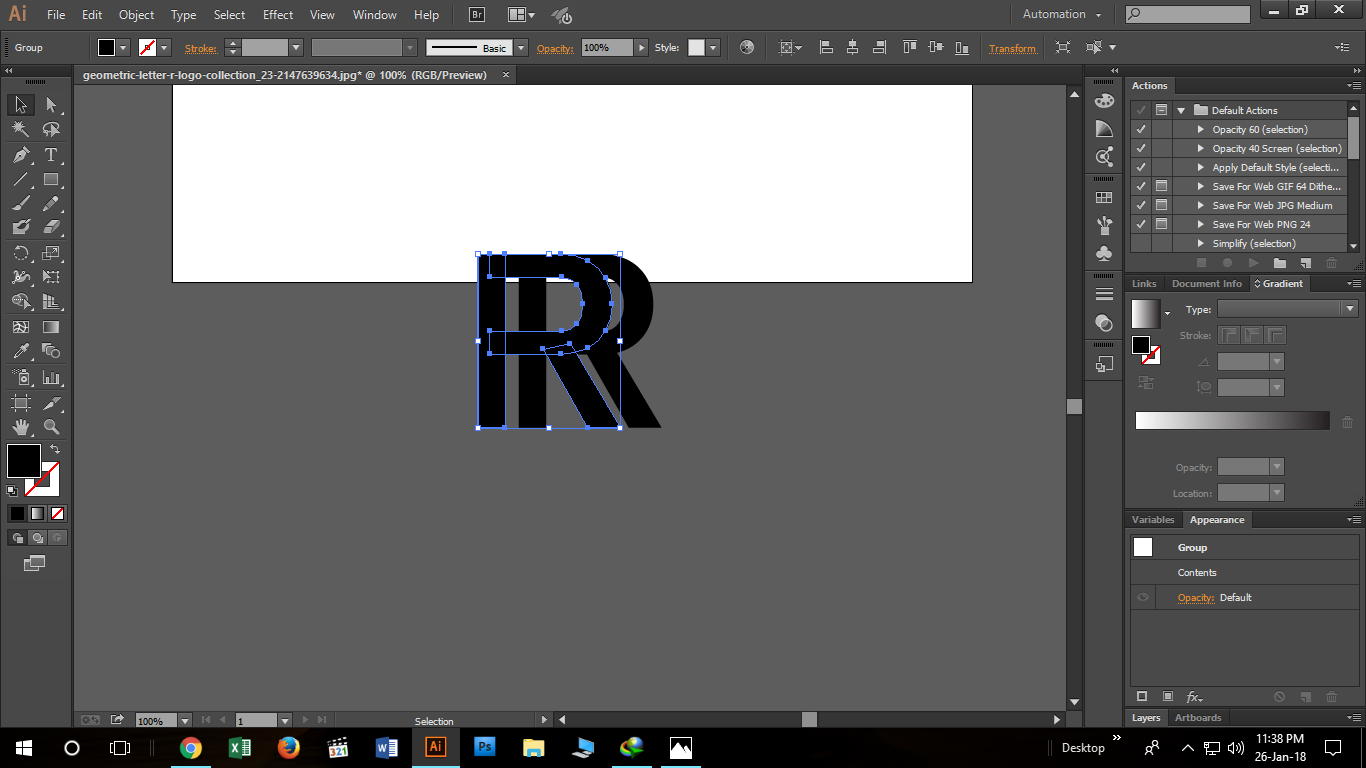The image size is (1366, 768).
Task: Select the Eyedropper tool
Action: (x=20, y=351)
